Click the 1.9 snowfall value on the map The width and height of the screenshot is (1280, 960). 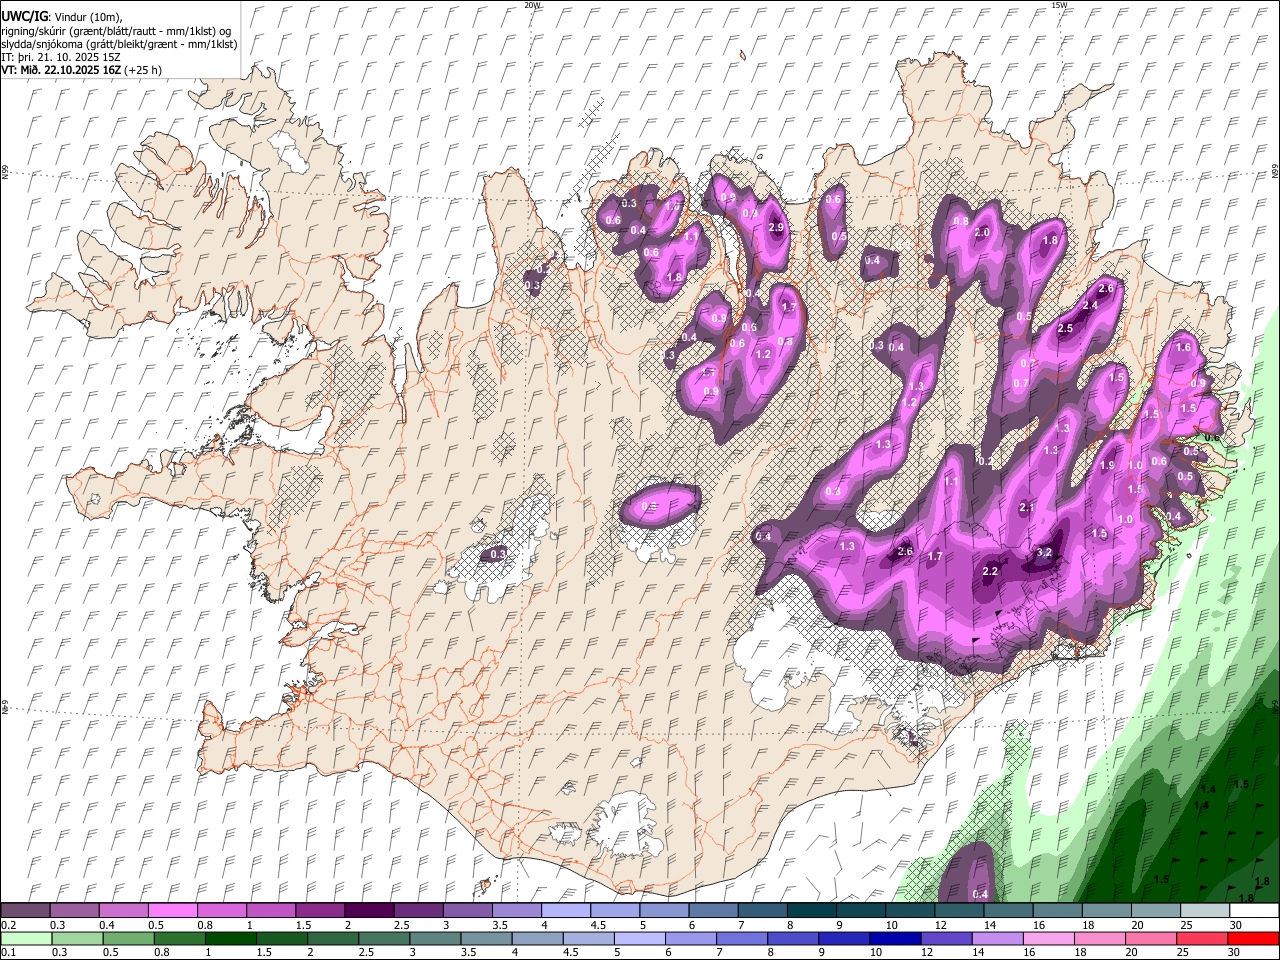[x=1107, y=465]
